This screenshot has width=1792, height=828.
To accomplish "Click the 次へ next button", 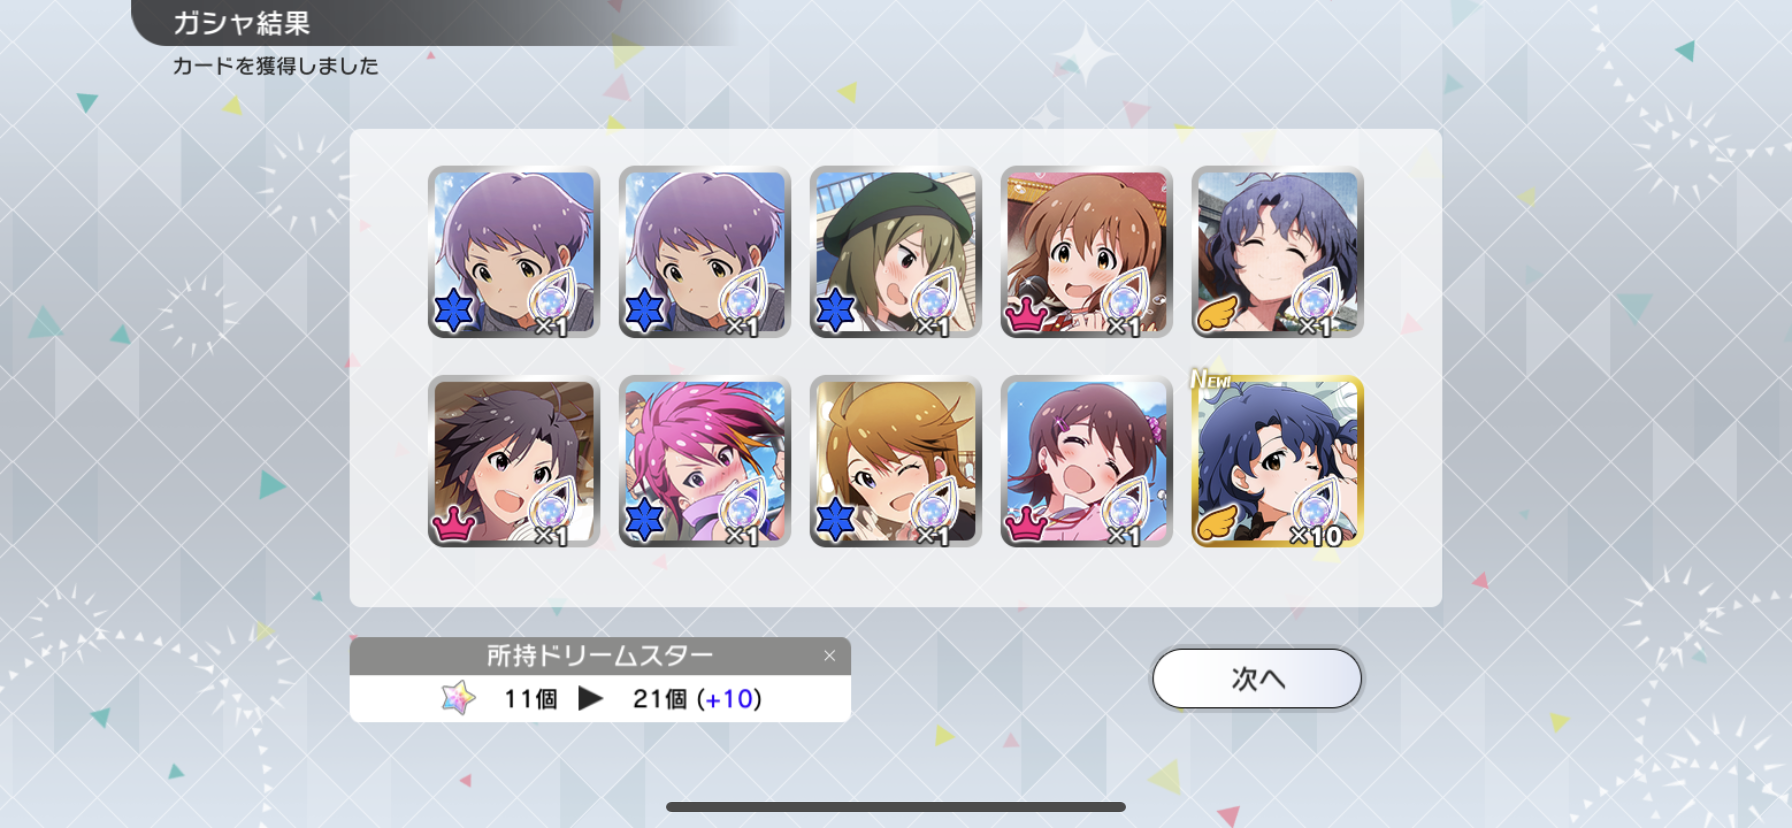I will (1257, 679).
